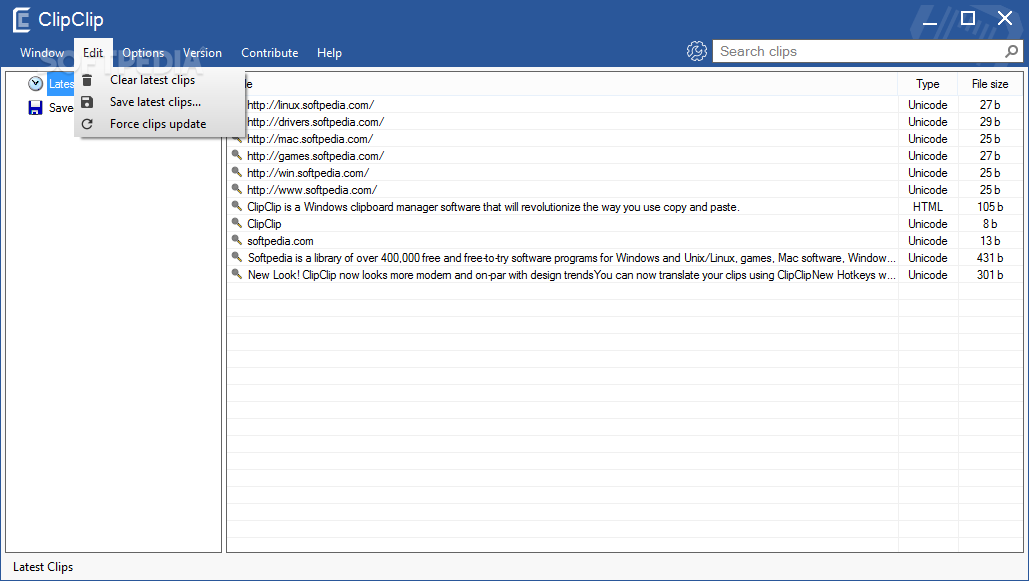Click the 431 b file size cell
The width and height of the screenshot is (1029, 581).
990,258
